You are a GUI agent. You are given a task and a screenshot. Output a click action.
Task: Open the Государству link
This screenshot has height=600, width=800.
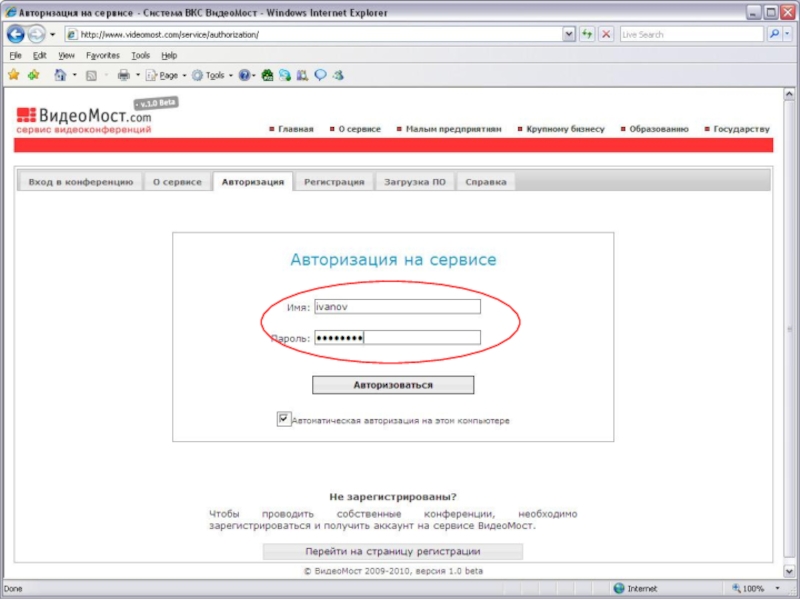coord(741,129)
